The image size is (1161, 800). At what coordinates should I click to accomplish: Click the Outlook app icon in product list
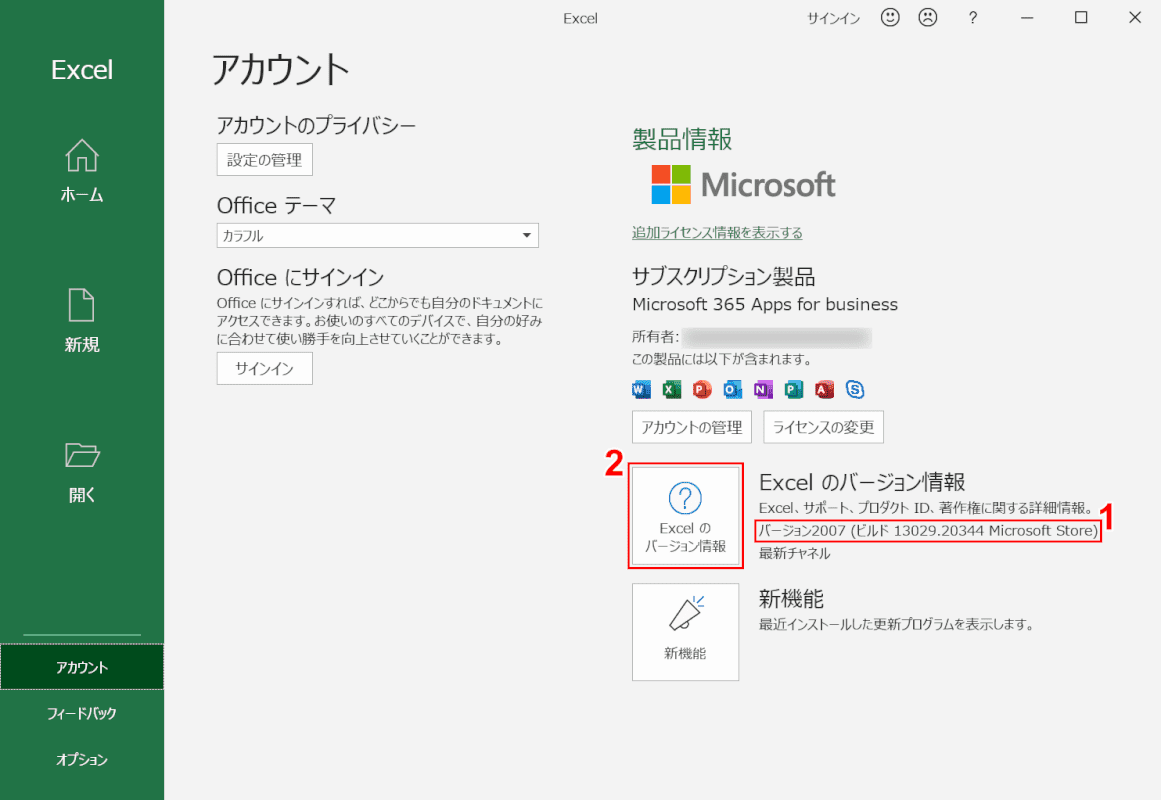pyautogui.click(x=732, y=389)
